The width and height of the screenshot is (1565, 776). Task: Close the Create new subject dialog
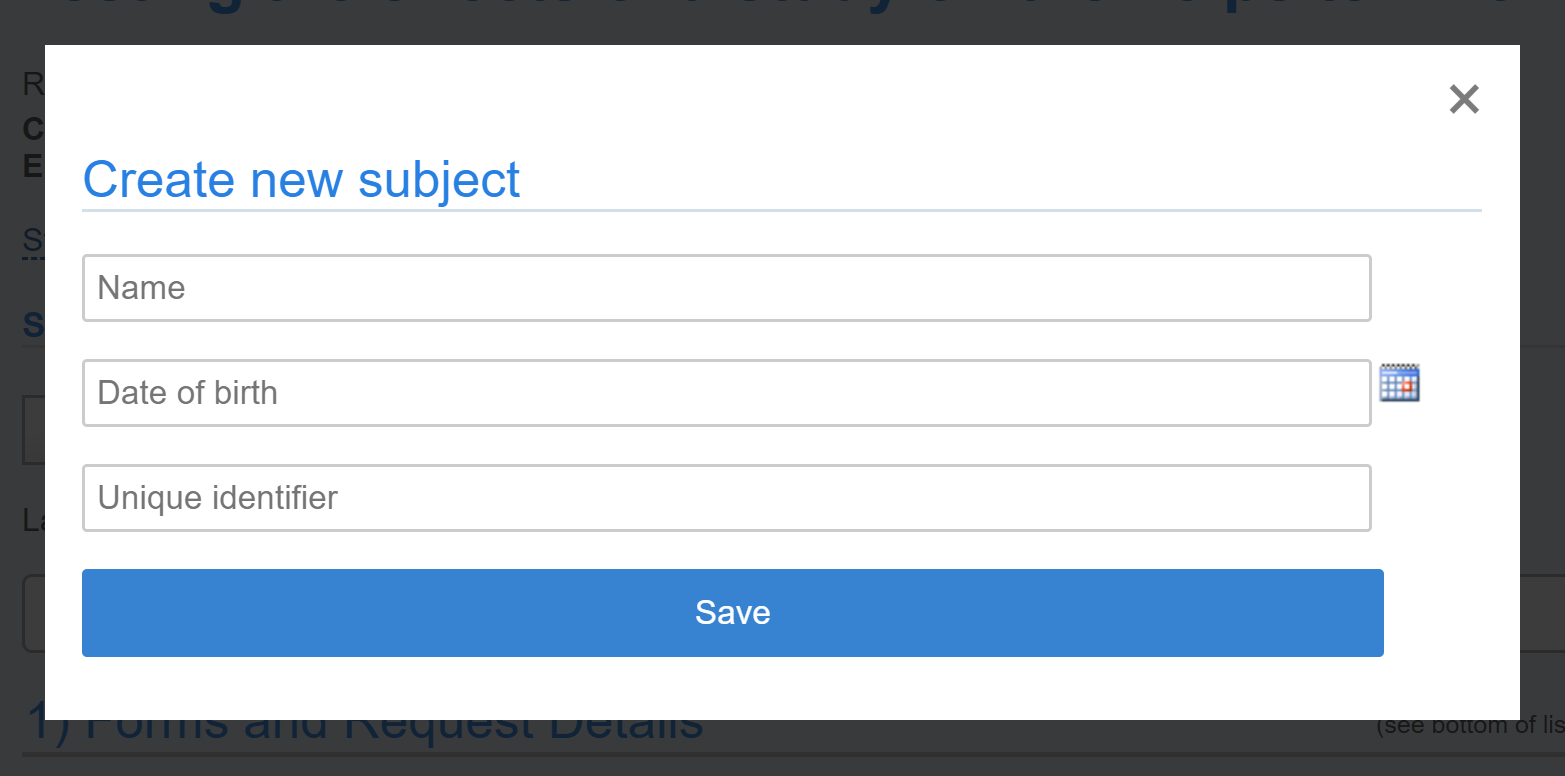point(1463,99)
